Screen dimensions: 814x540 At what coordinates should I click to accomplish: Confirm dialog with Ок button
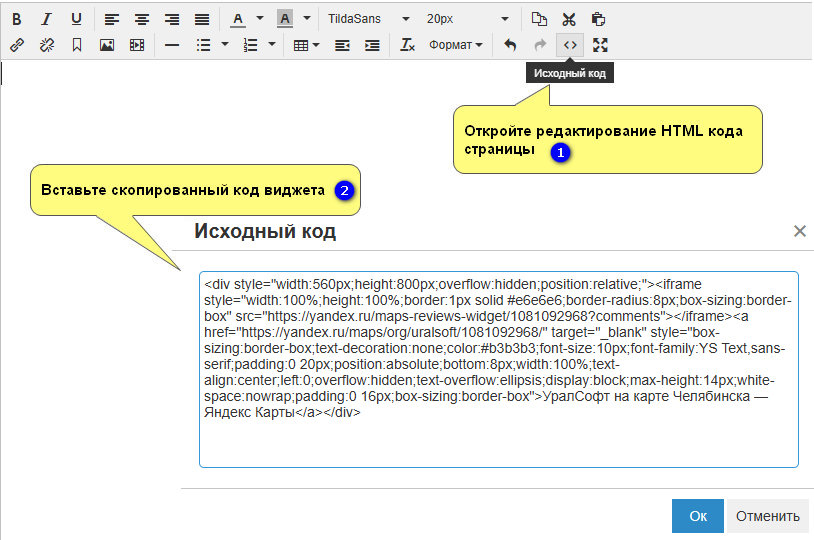click(698, 516)
